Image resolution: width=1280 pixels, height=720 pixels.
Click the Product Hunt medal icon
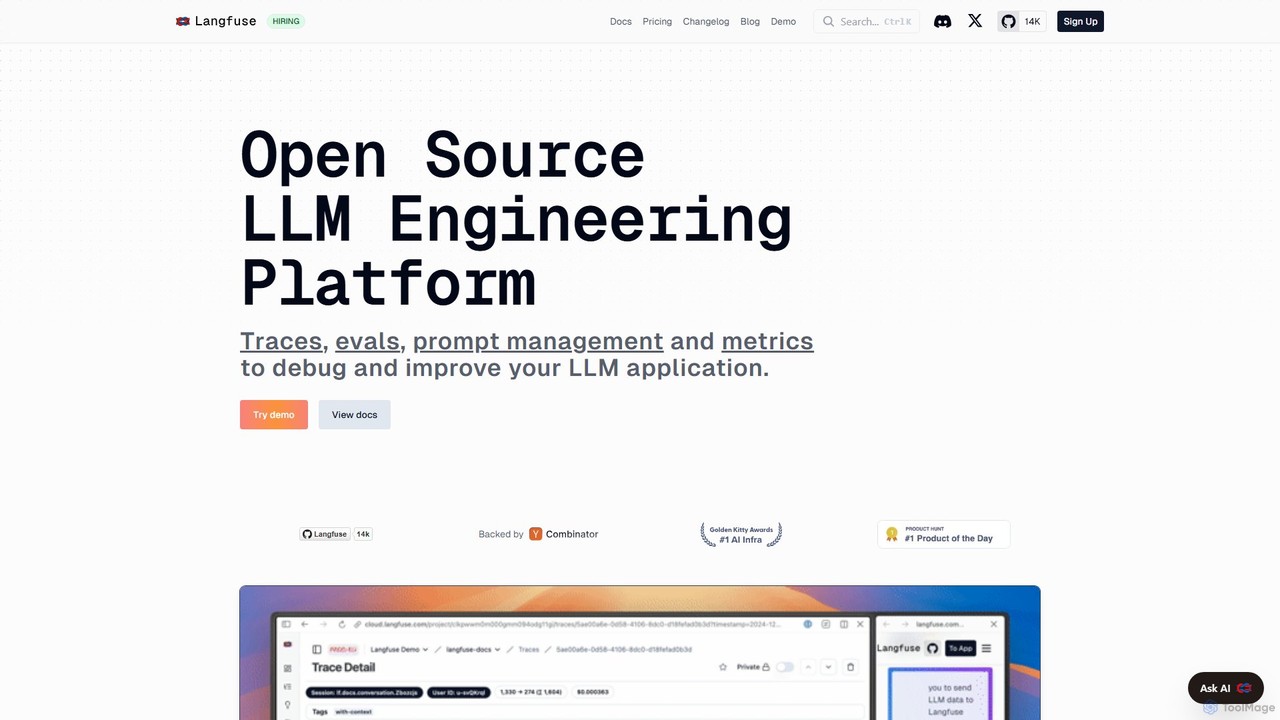coord(892,534)
